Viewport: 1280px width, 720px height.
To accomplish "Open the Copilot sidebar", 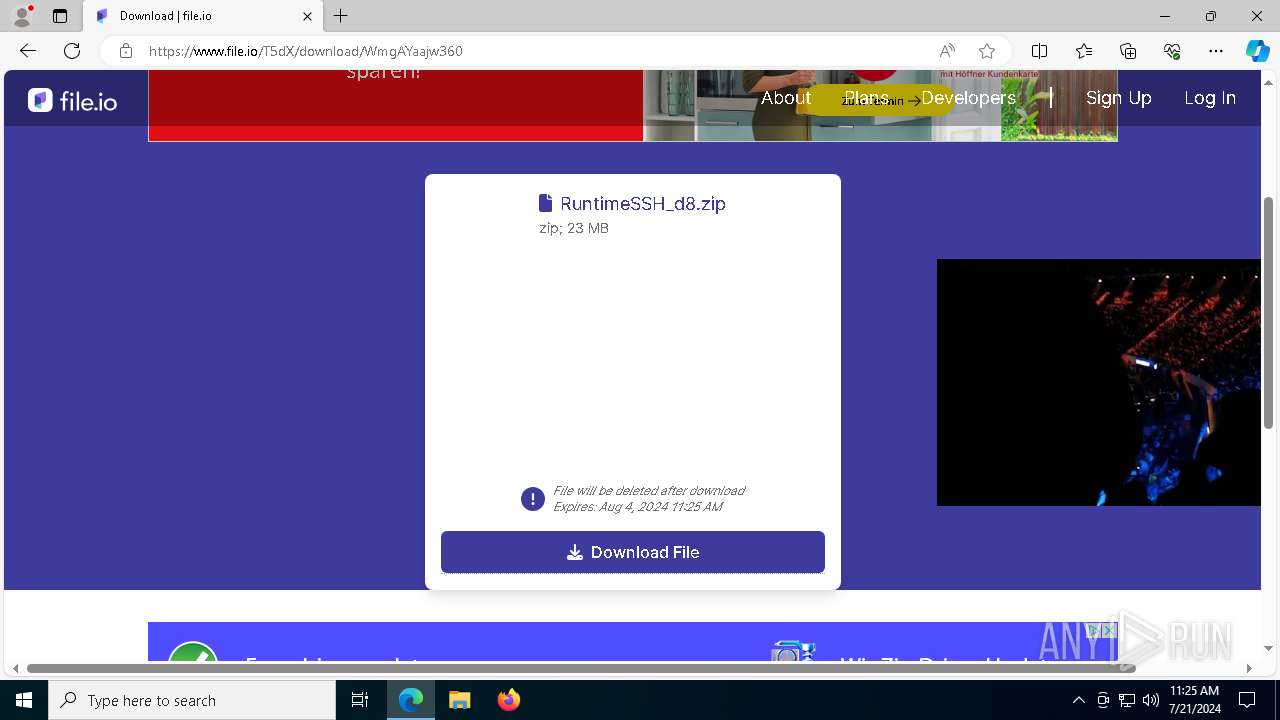I will (x=1257, y=51).
